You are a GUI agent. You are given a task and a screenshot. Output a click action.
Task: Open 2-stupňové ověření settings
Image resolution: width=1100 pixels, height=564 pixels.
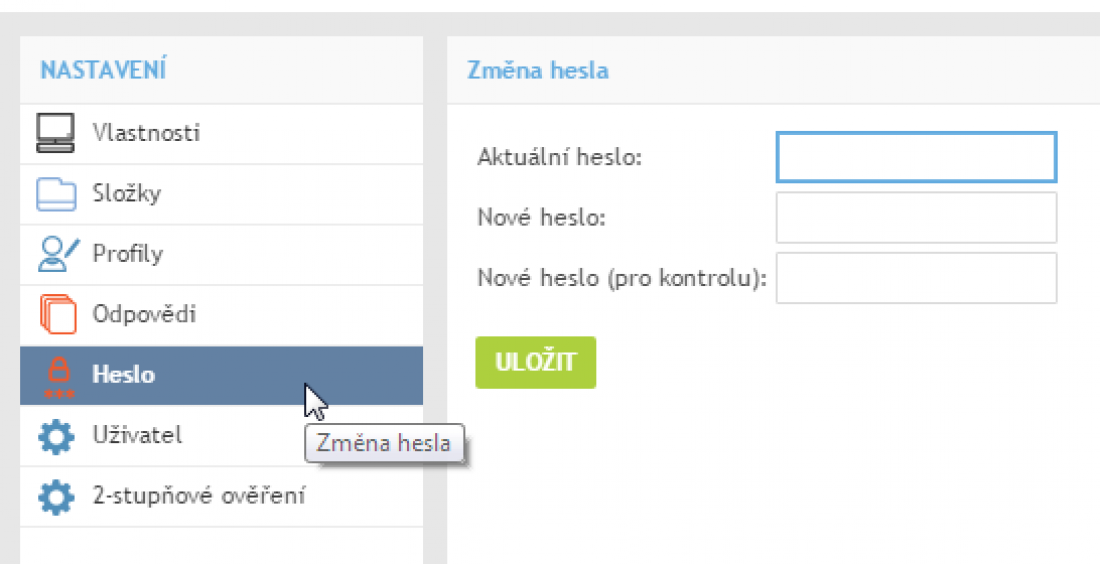[x=198, y=496]
